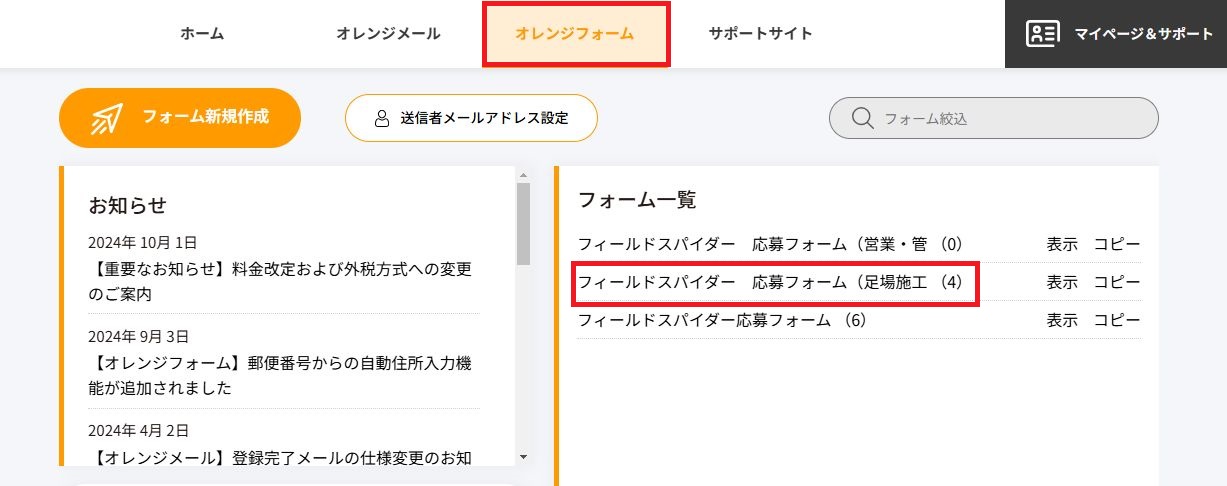Focus the フォーム絞込 search field

[1010, 118]
